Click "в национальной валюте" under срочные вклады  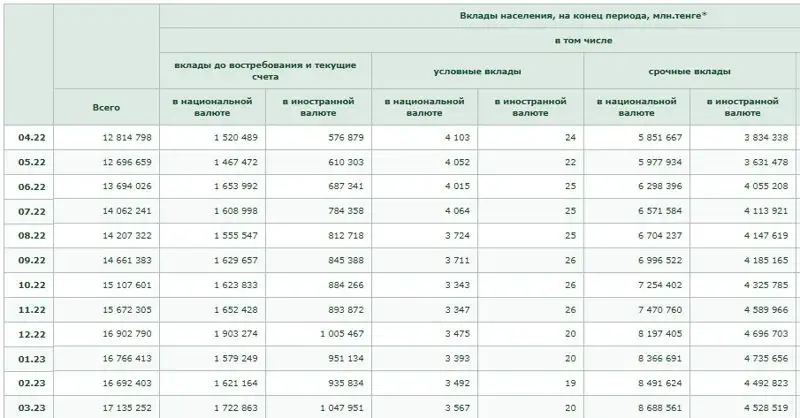pyautogui.click(x=636, y=106)
